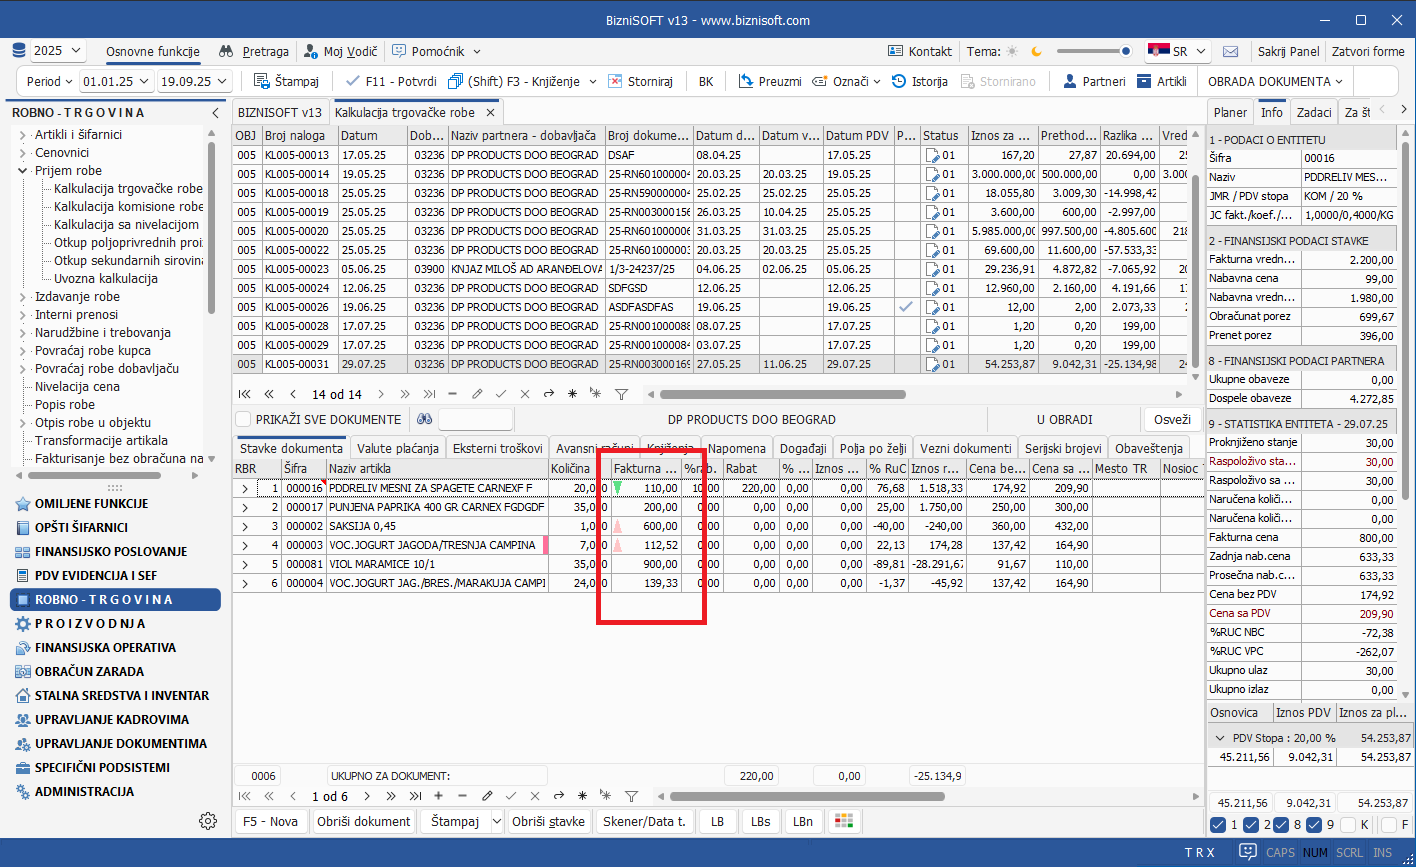This screenshot has width=1416, height=867.
Task: Switch to the Eksterni troškovi tab
Action: click(497, 448)
